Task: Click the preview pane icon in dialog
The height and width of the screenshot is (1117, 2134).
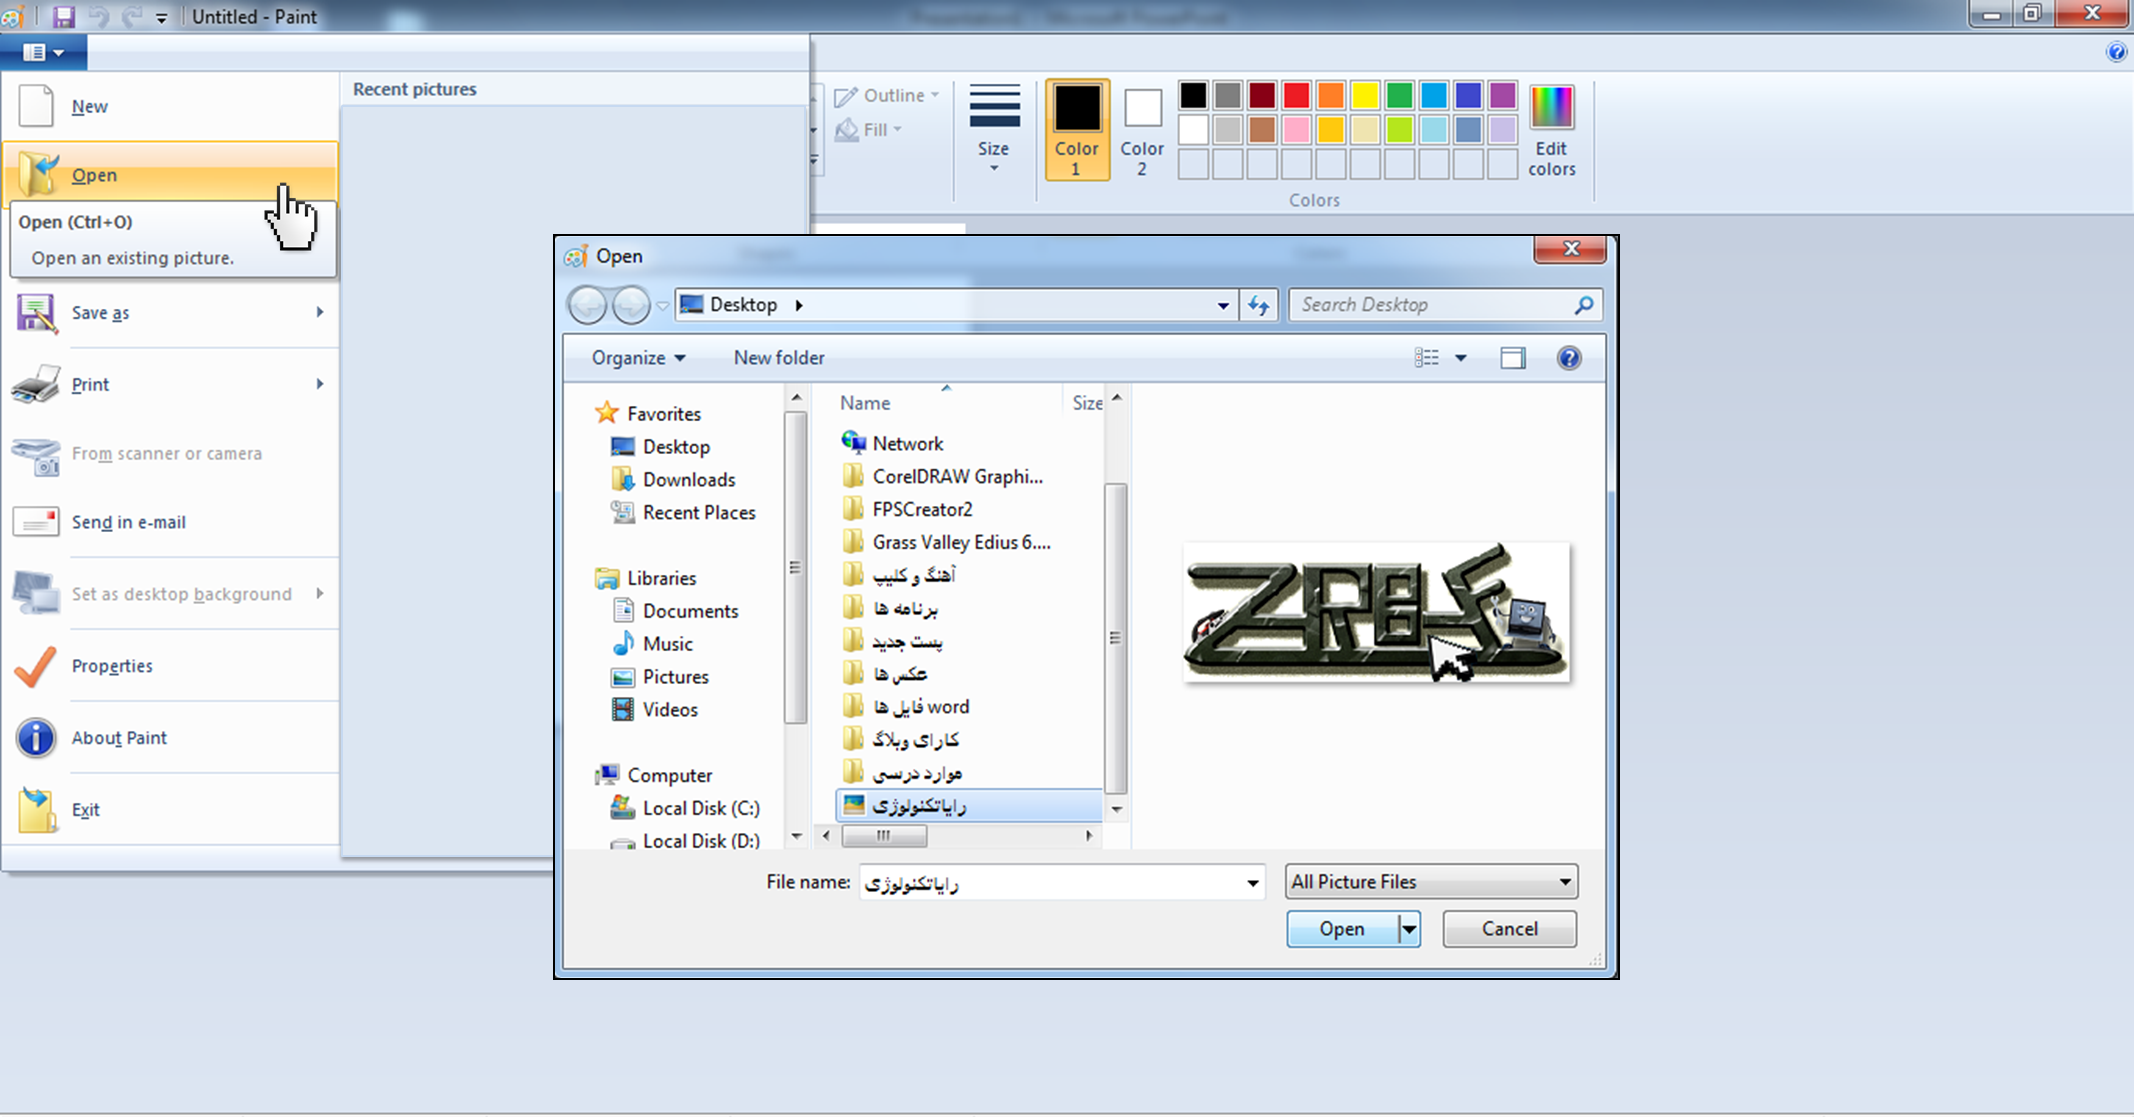Action: (1512, 358)
